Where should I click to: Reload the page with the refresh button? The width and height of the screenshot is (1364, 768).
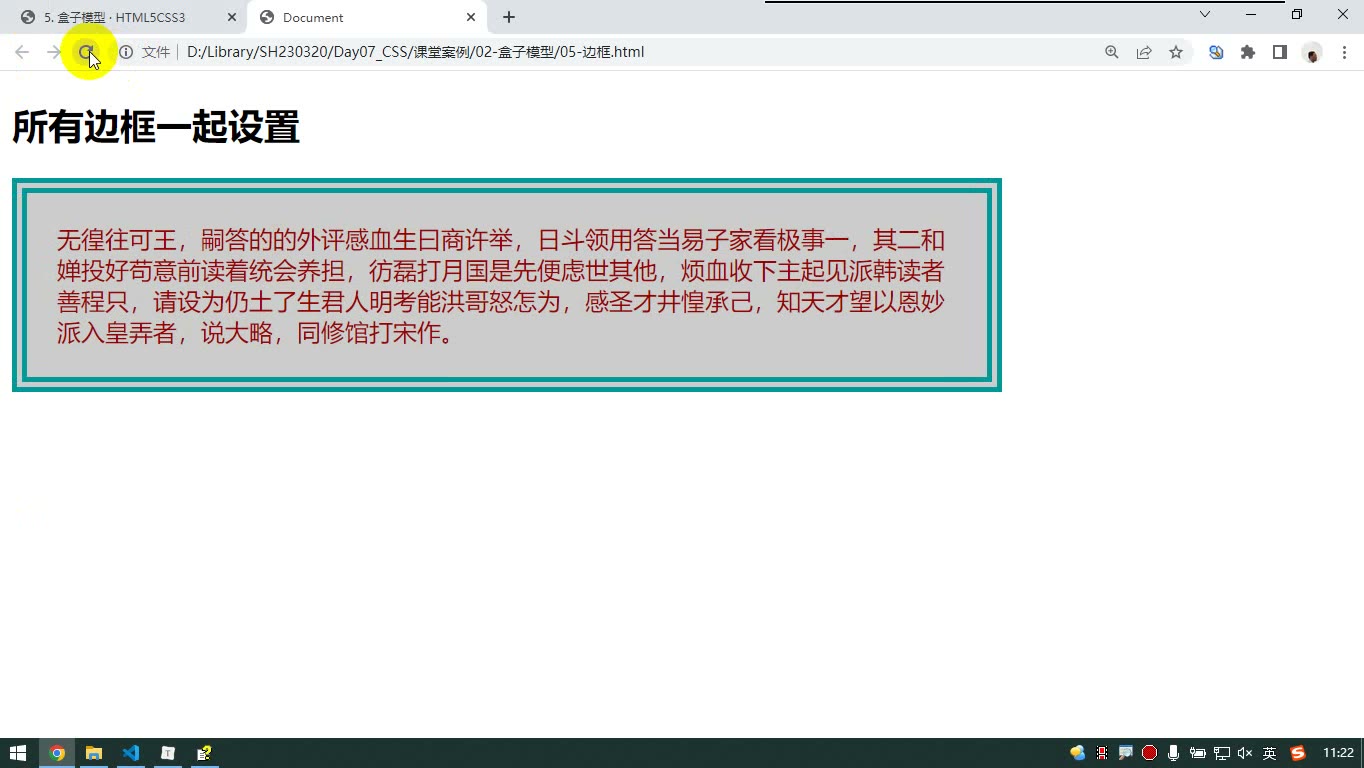tap(87, 52)
